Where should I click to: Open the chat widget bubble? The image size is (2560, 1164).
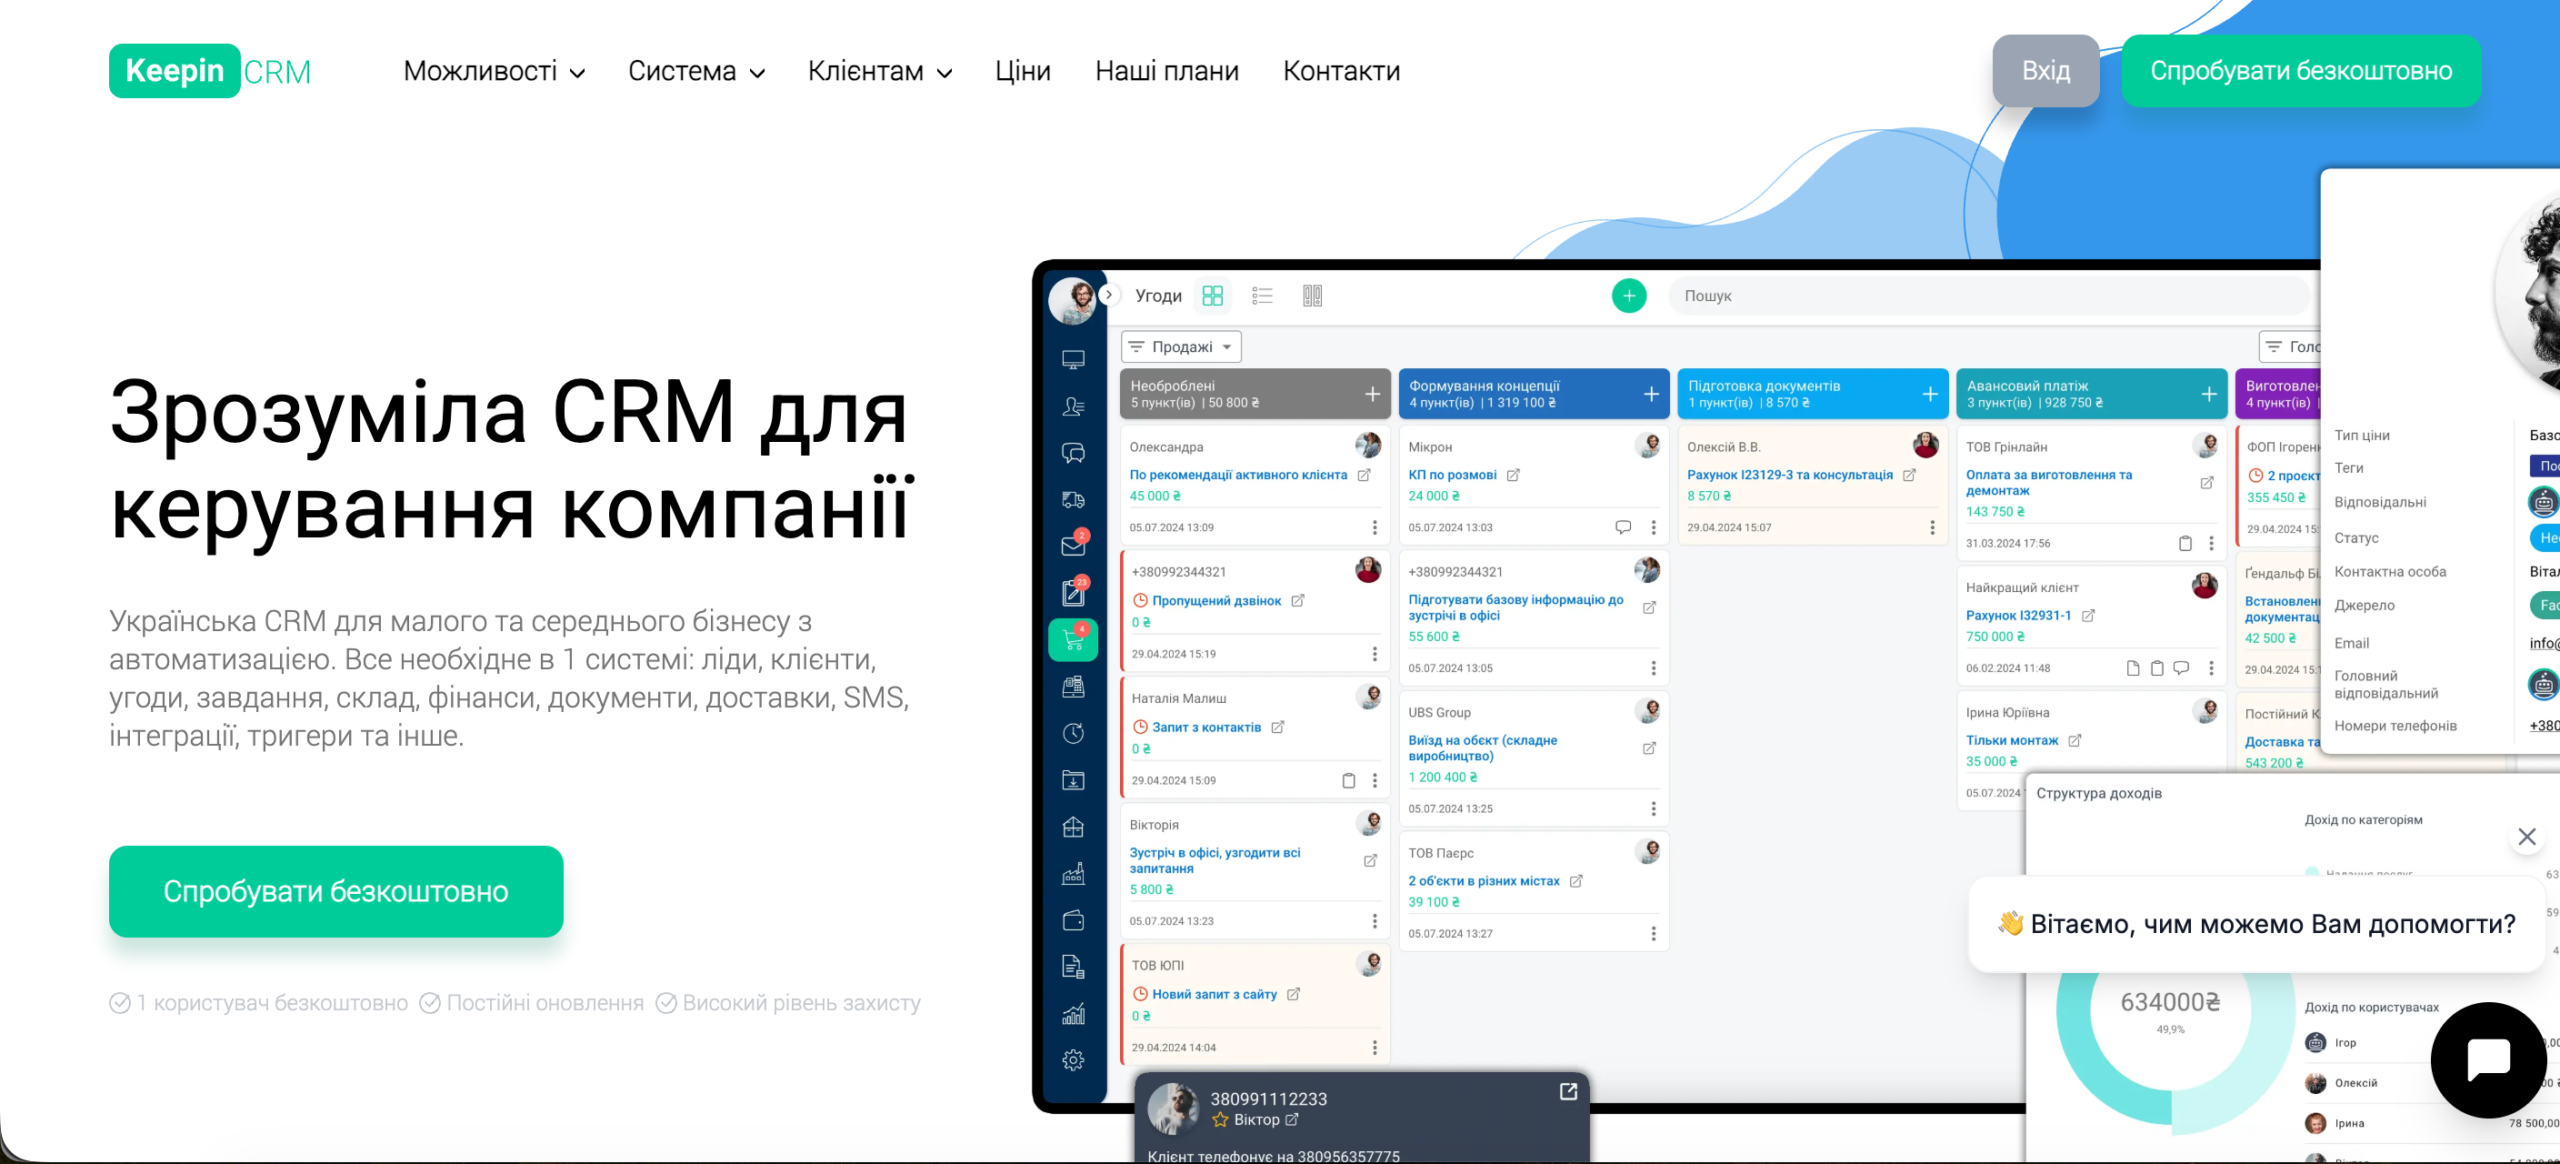[2488, 1059]
